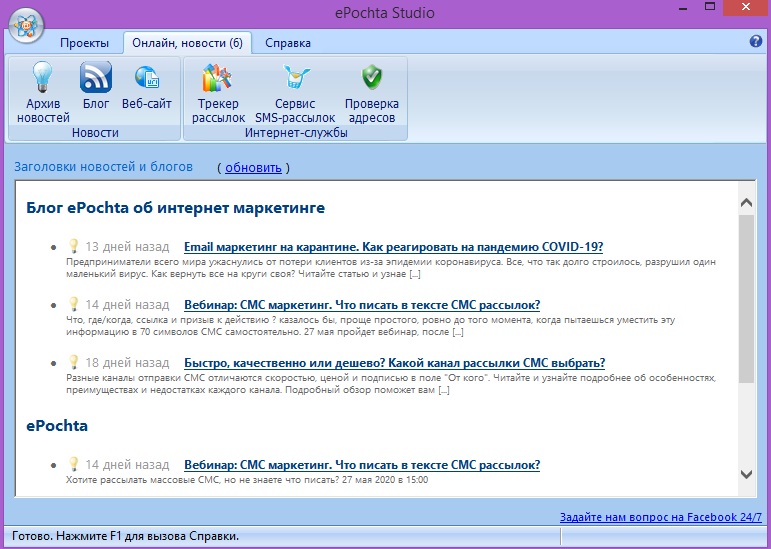Click the news list scroll up arrow
Image resolution: width=771 pixels, height=549 pixels.
point(746,202)
